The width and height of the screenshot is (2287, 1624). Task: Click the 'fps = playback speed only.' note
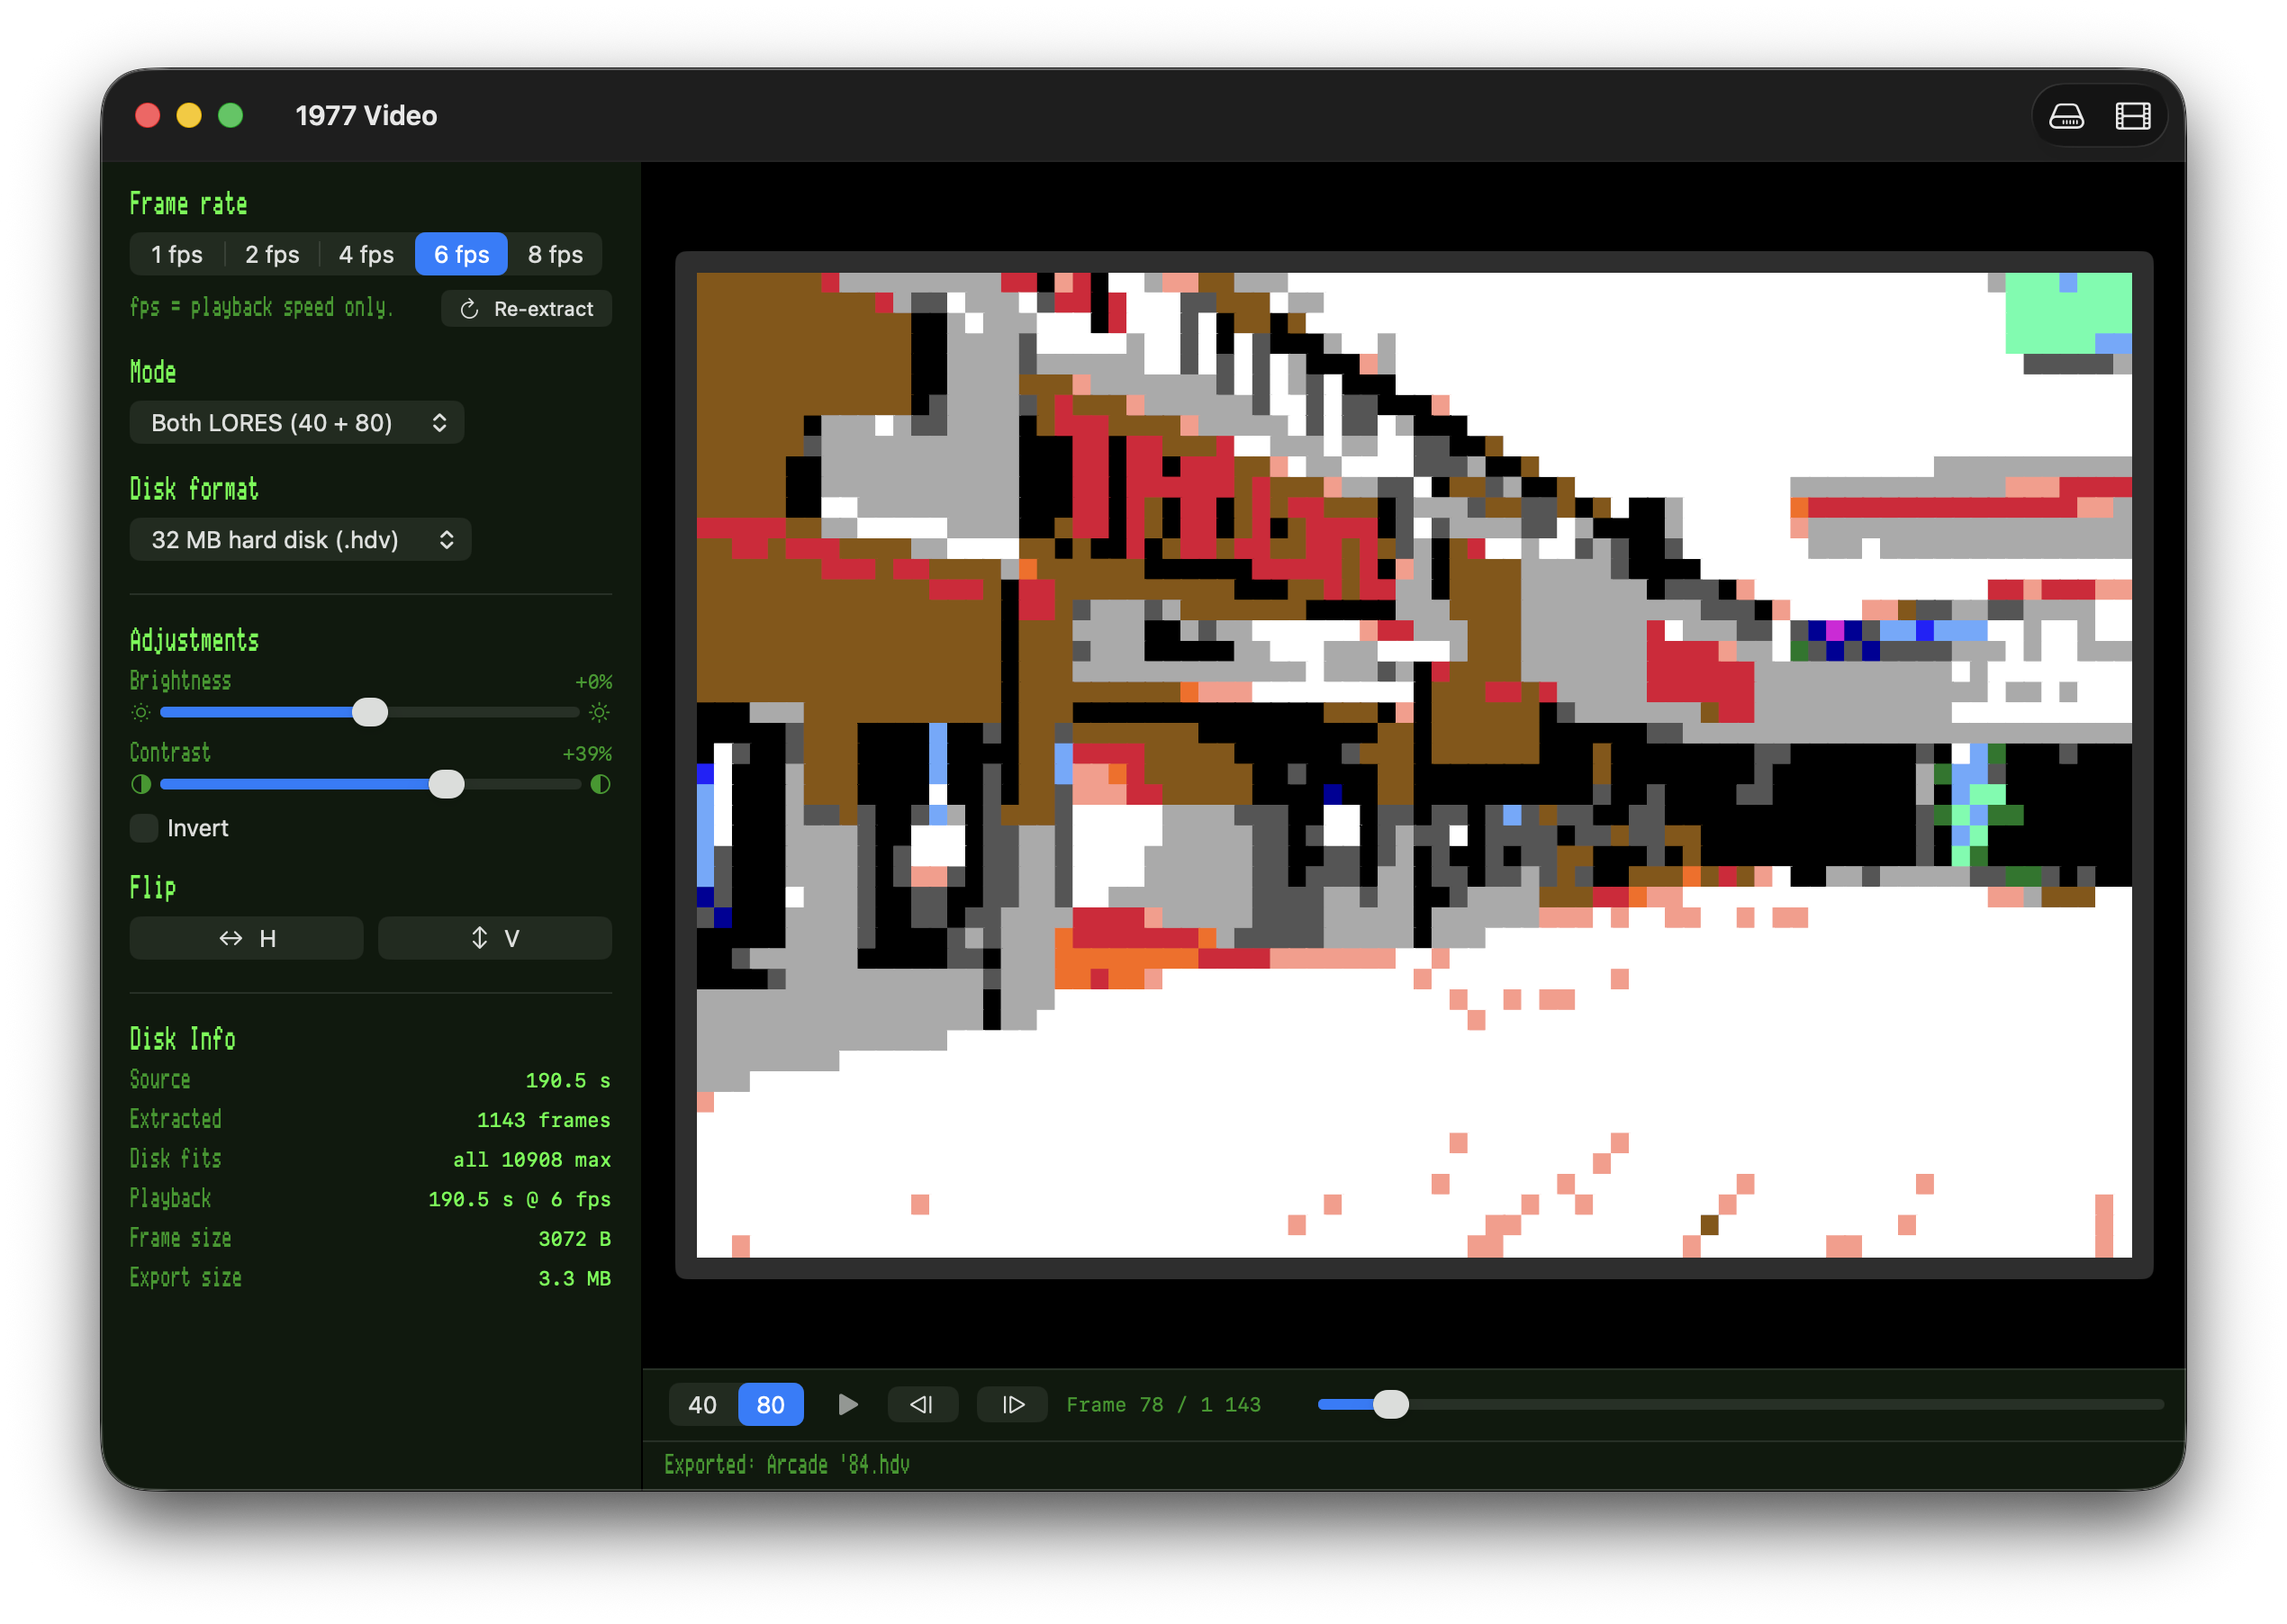[x=262, y=308]
